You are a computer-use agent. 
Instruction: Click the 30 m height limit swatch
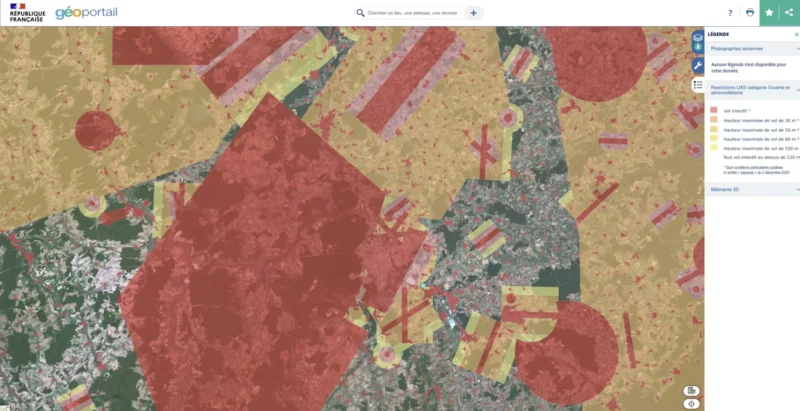(714, 119)
